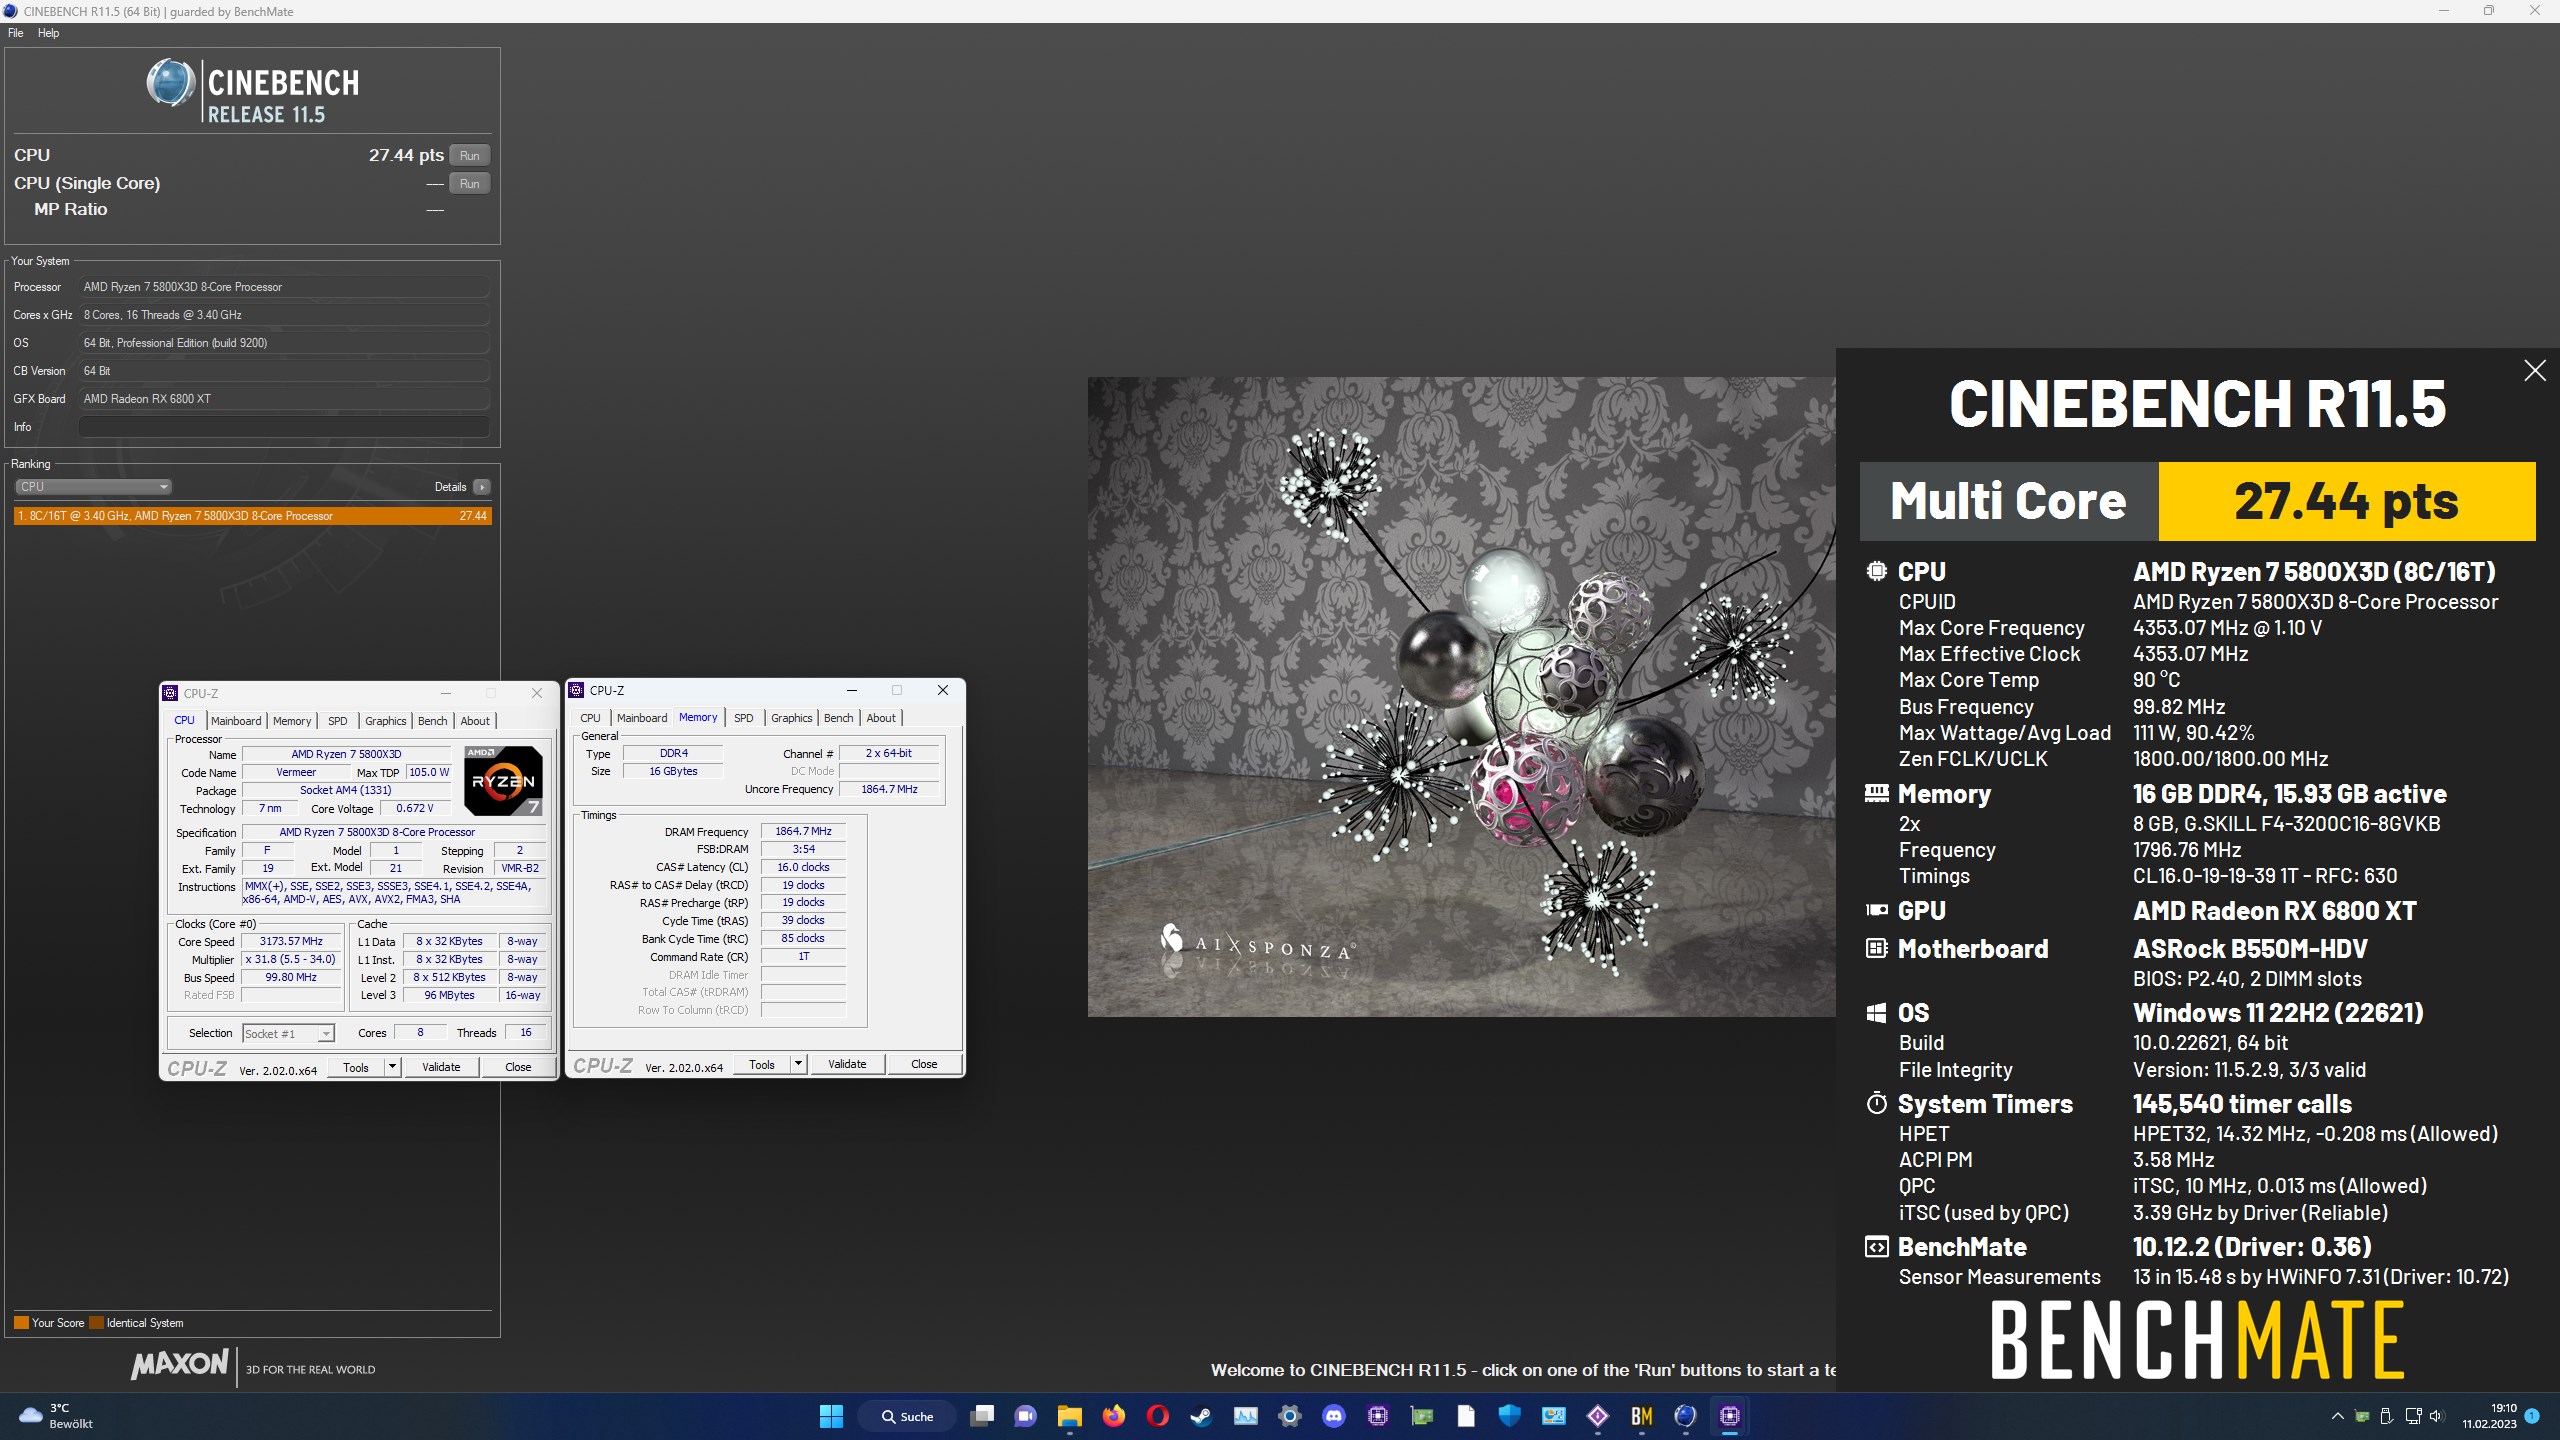Open the Socket #1 selection dropdown
Viewport: 2560px width, 1440px height.
(x=288, y=1034)
